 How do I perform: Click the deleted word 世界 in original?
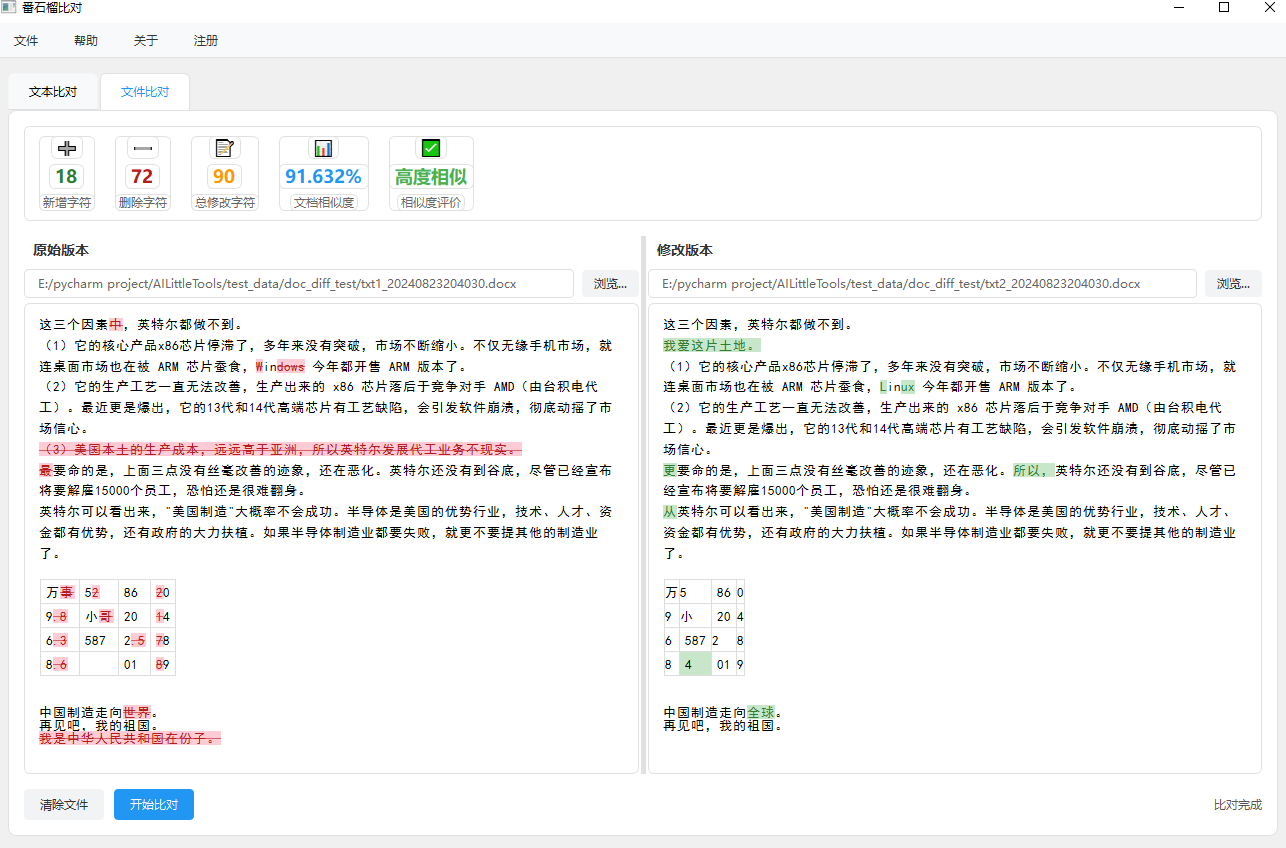tap(137, 712)
